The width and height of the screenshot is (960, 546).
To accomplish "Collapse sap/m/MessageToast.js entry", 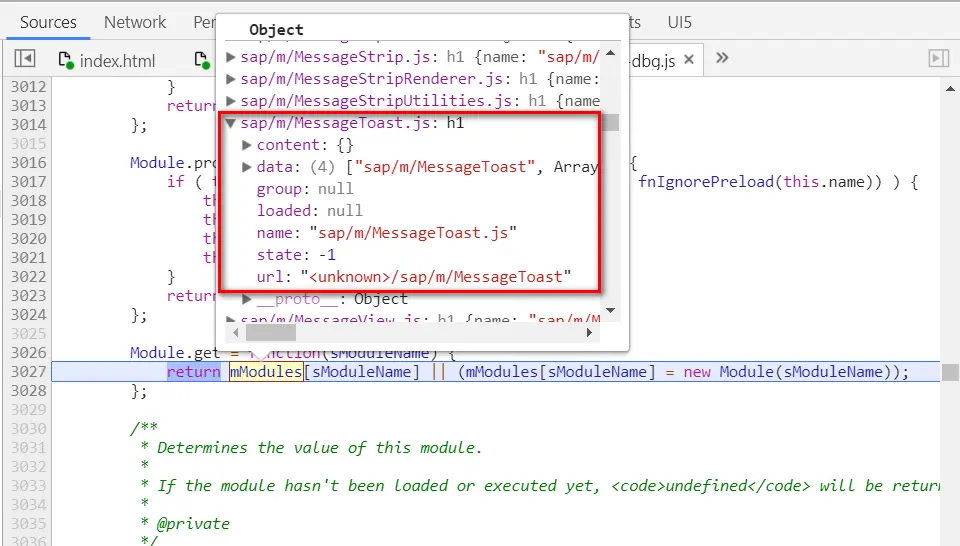I will coord(231,123).
